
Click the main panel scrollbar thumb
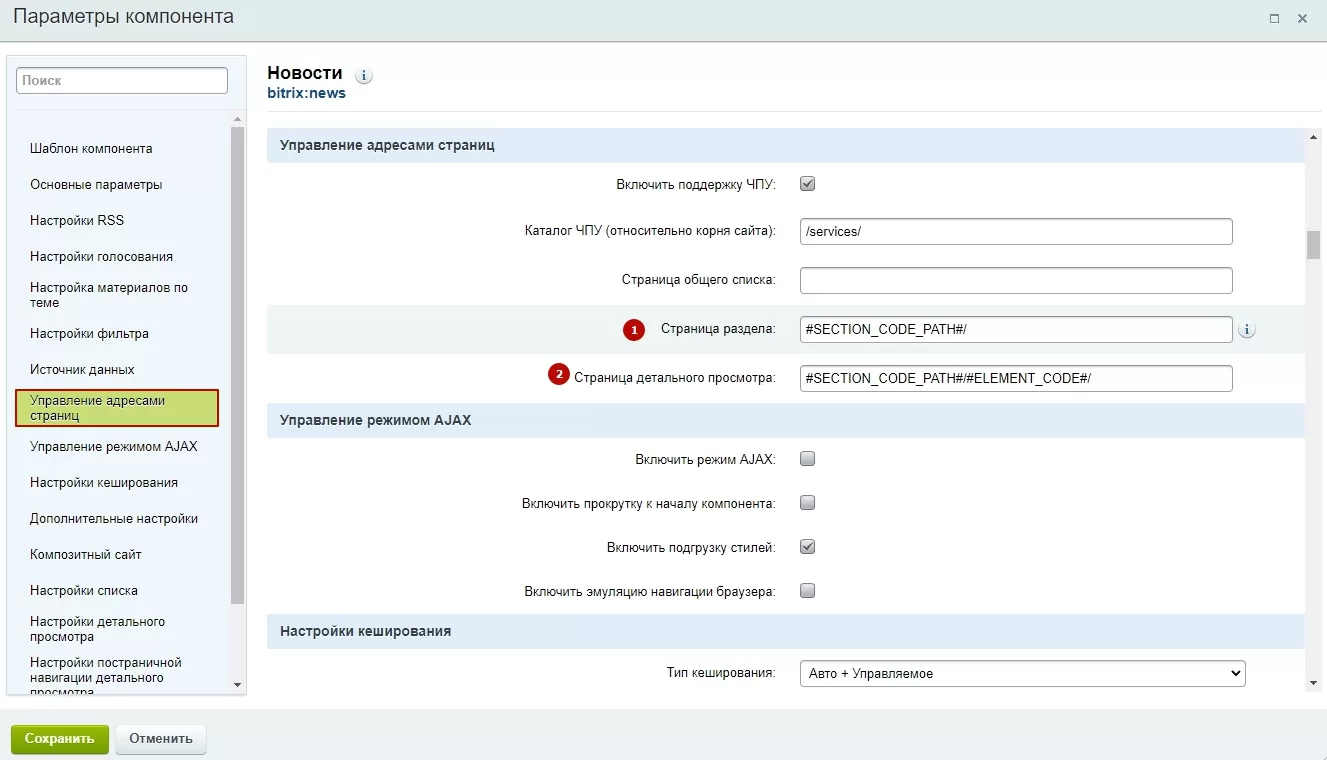tap(1314, 245)
